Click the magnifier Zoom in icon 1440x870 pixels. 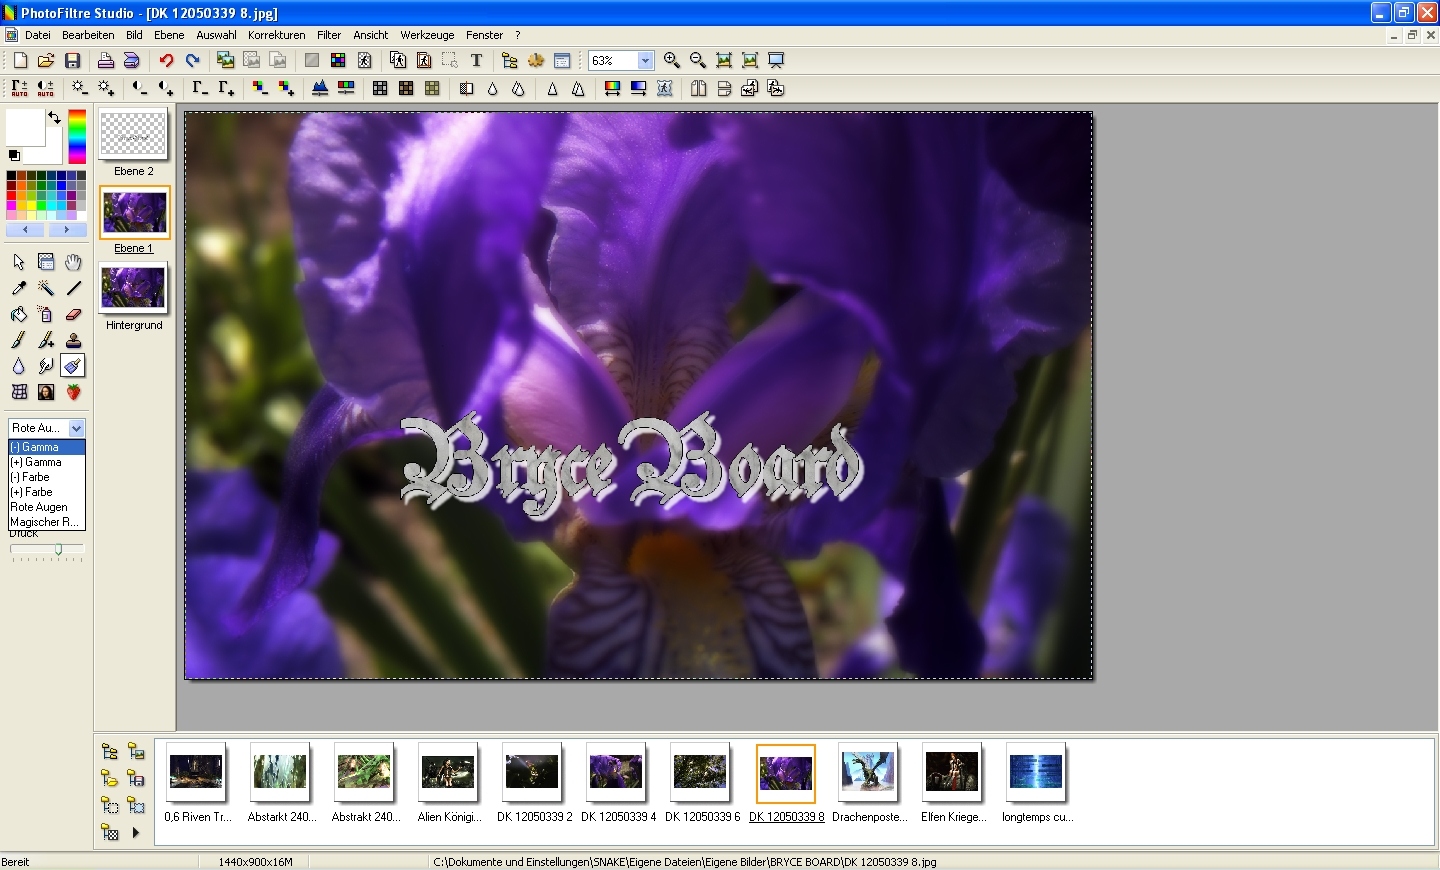672,61
